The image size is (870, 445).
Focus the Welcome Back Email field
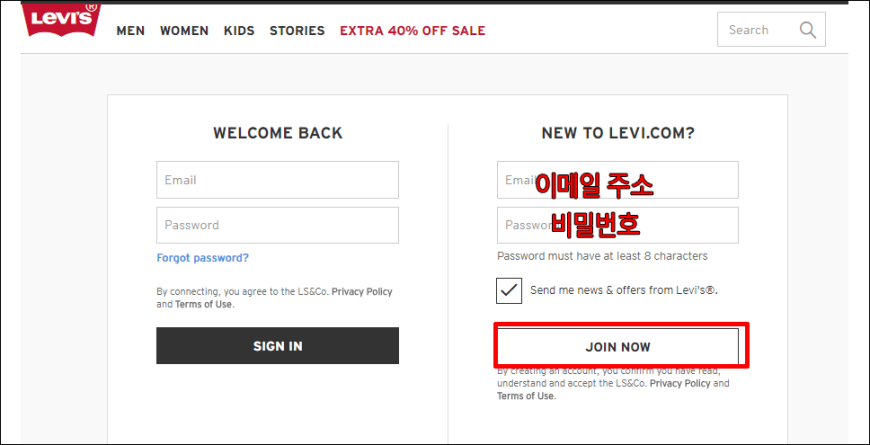[277, 180]
